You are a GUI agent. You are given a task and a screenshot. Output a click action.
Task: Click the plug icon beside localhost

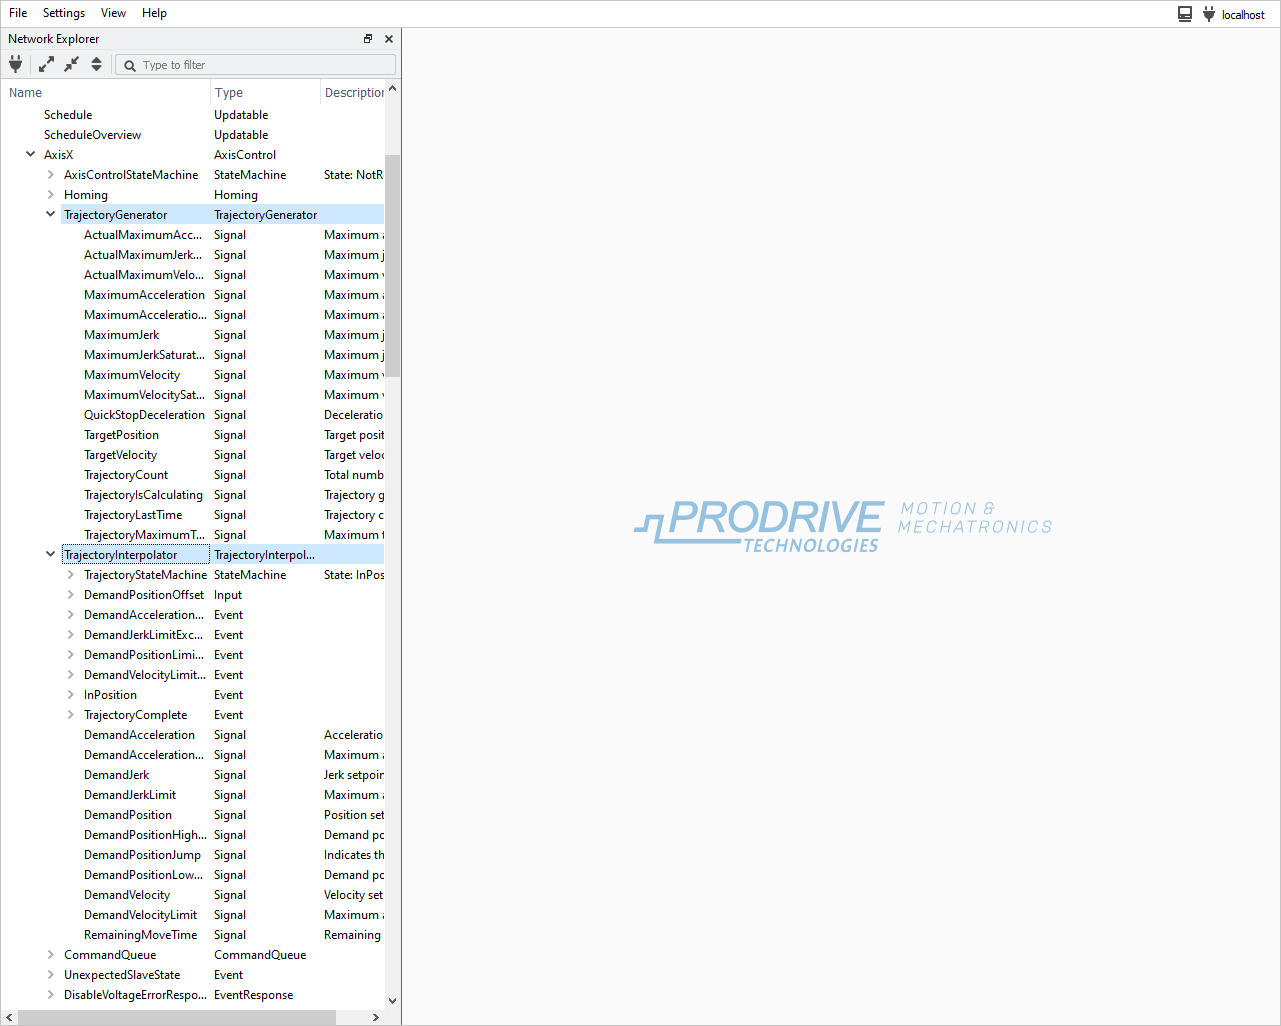point(1209,14)
